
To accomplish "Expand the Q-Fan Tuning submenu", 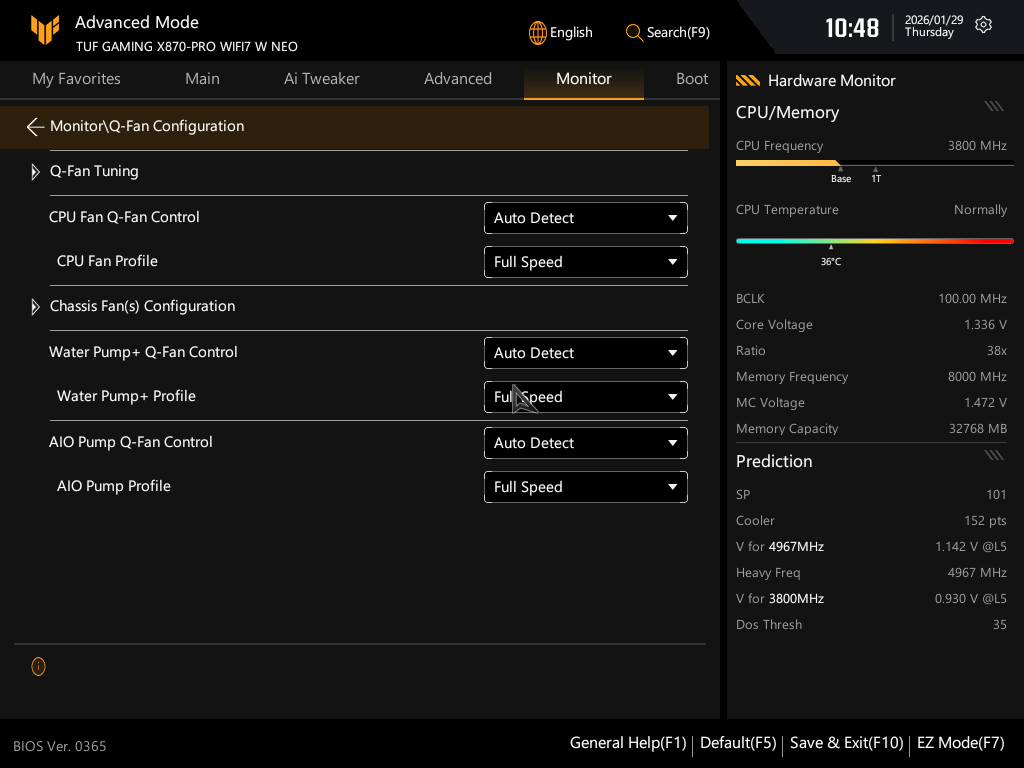I will (x=35, y=172).
